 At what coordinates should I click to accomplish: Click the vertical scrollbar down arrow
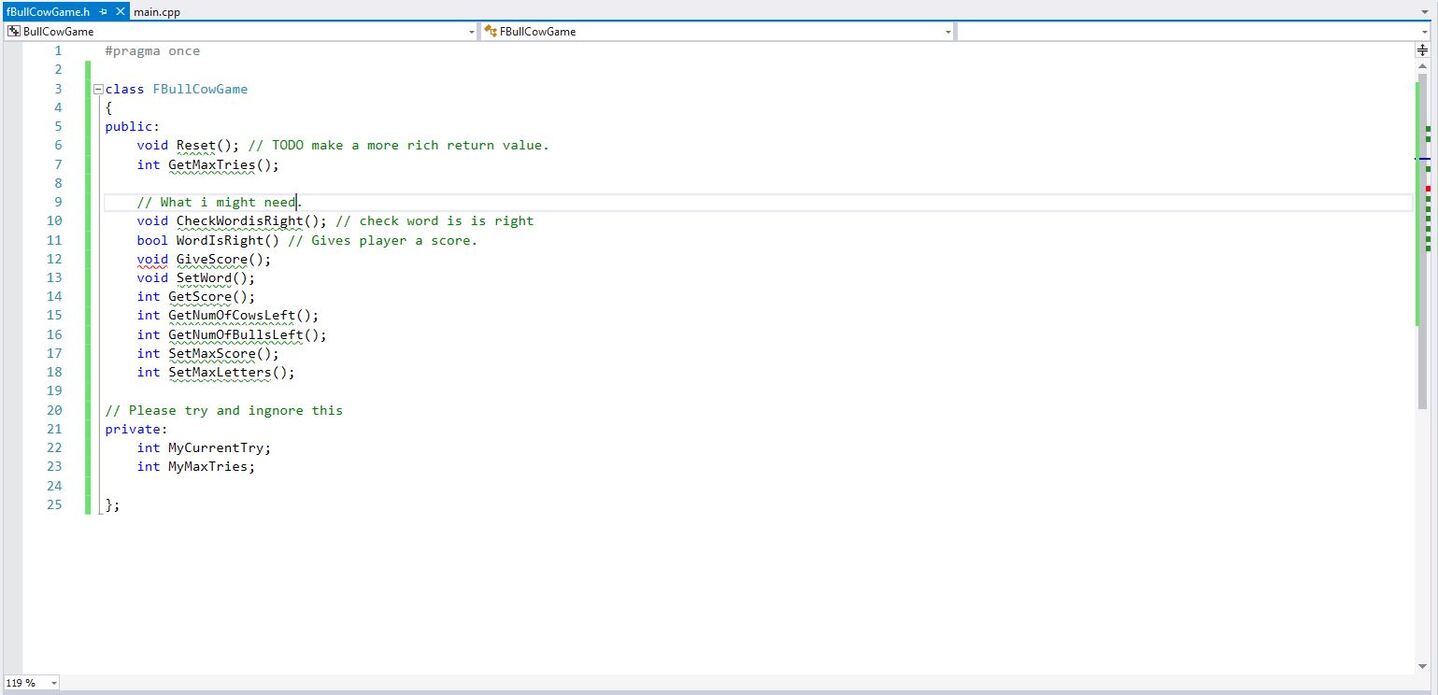1423,666
